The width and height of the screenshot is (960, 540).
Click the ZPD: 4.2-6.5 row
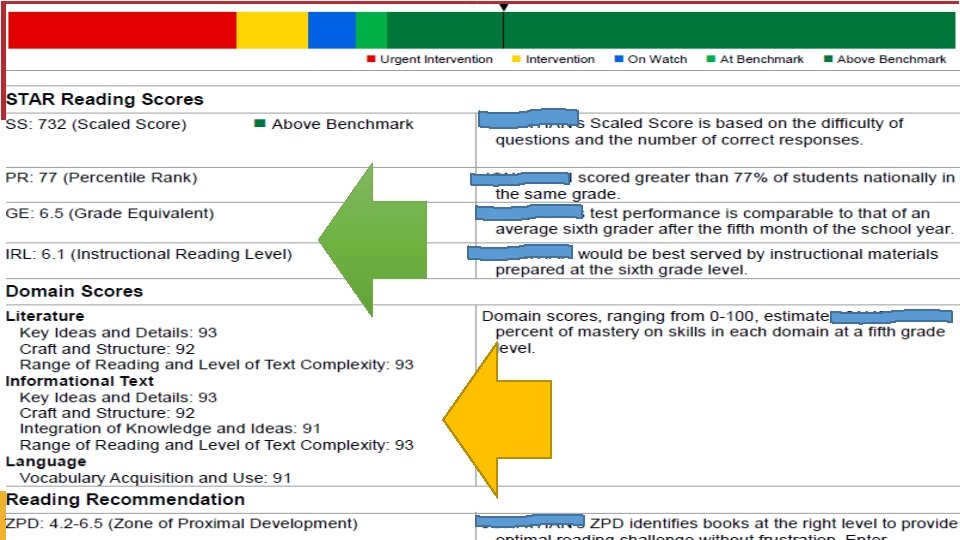[x=182, y=524]
